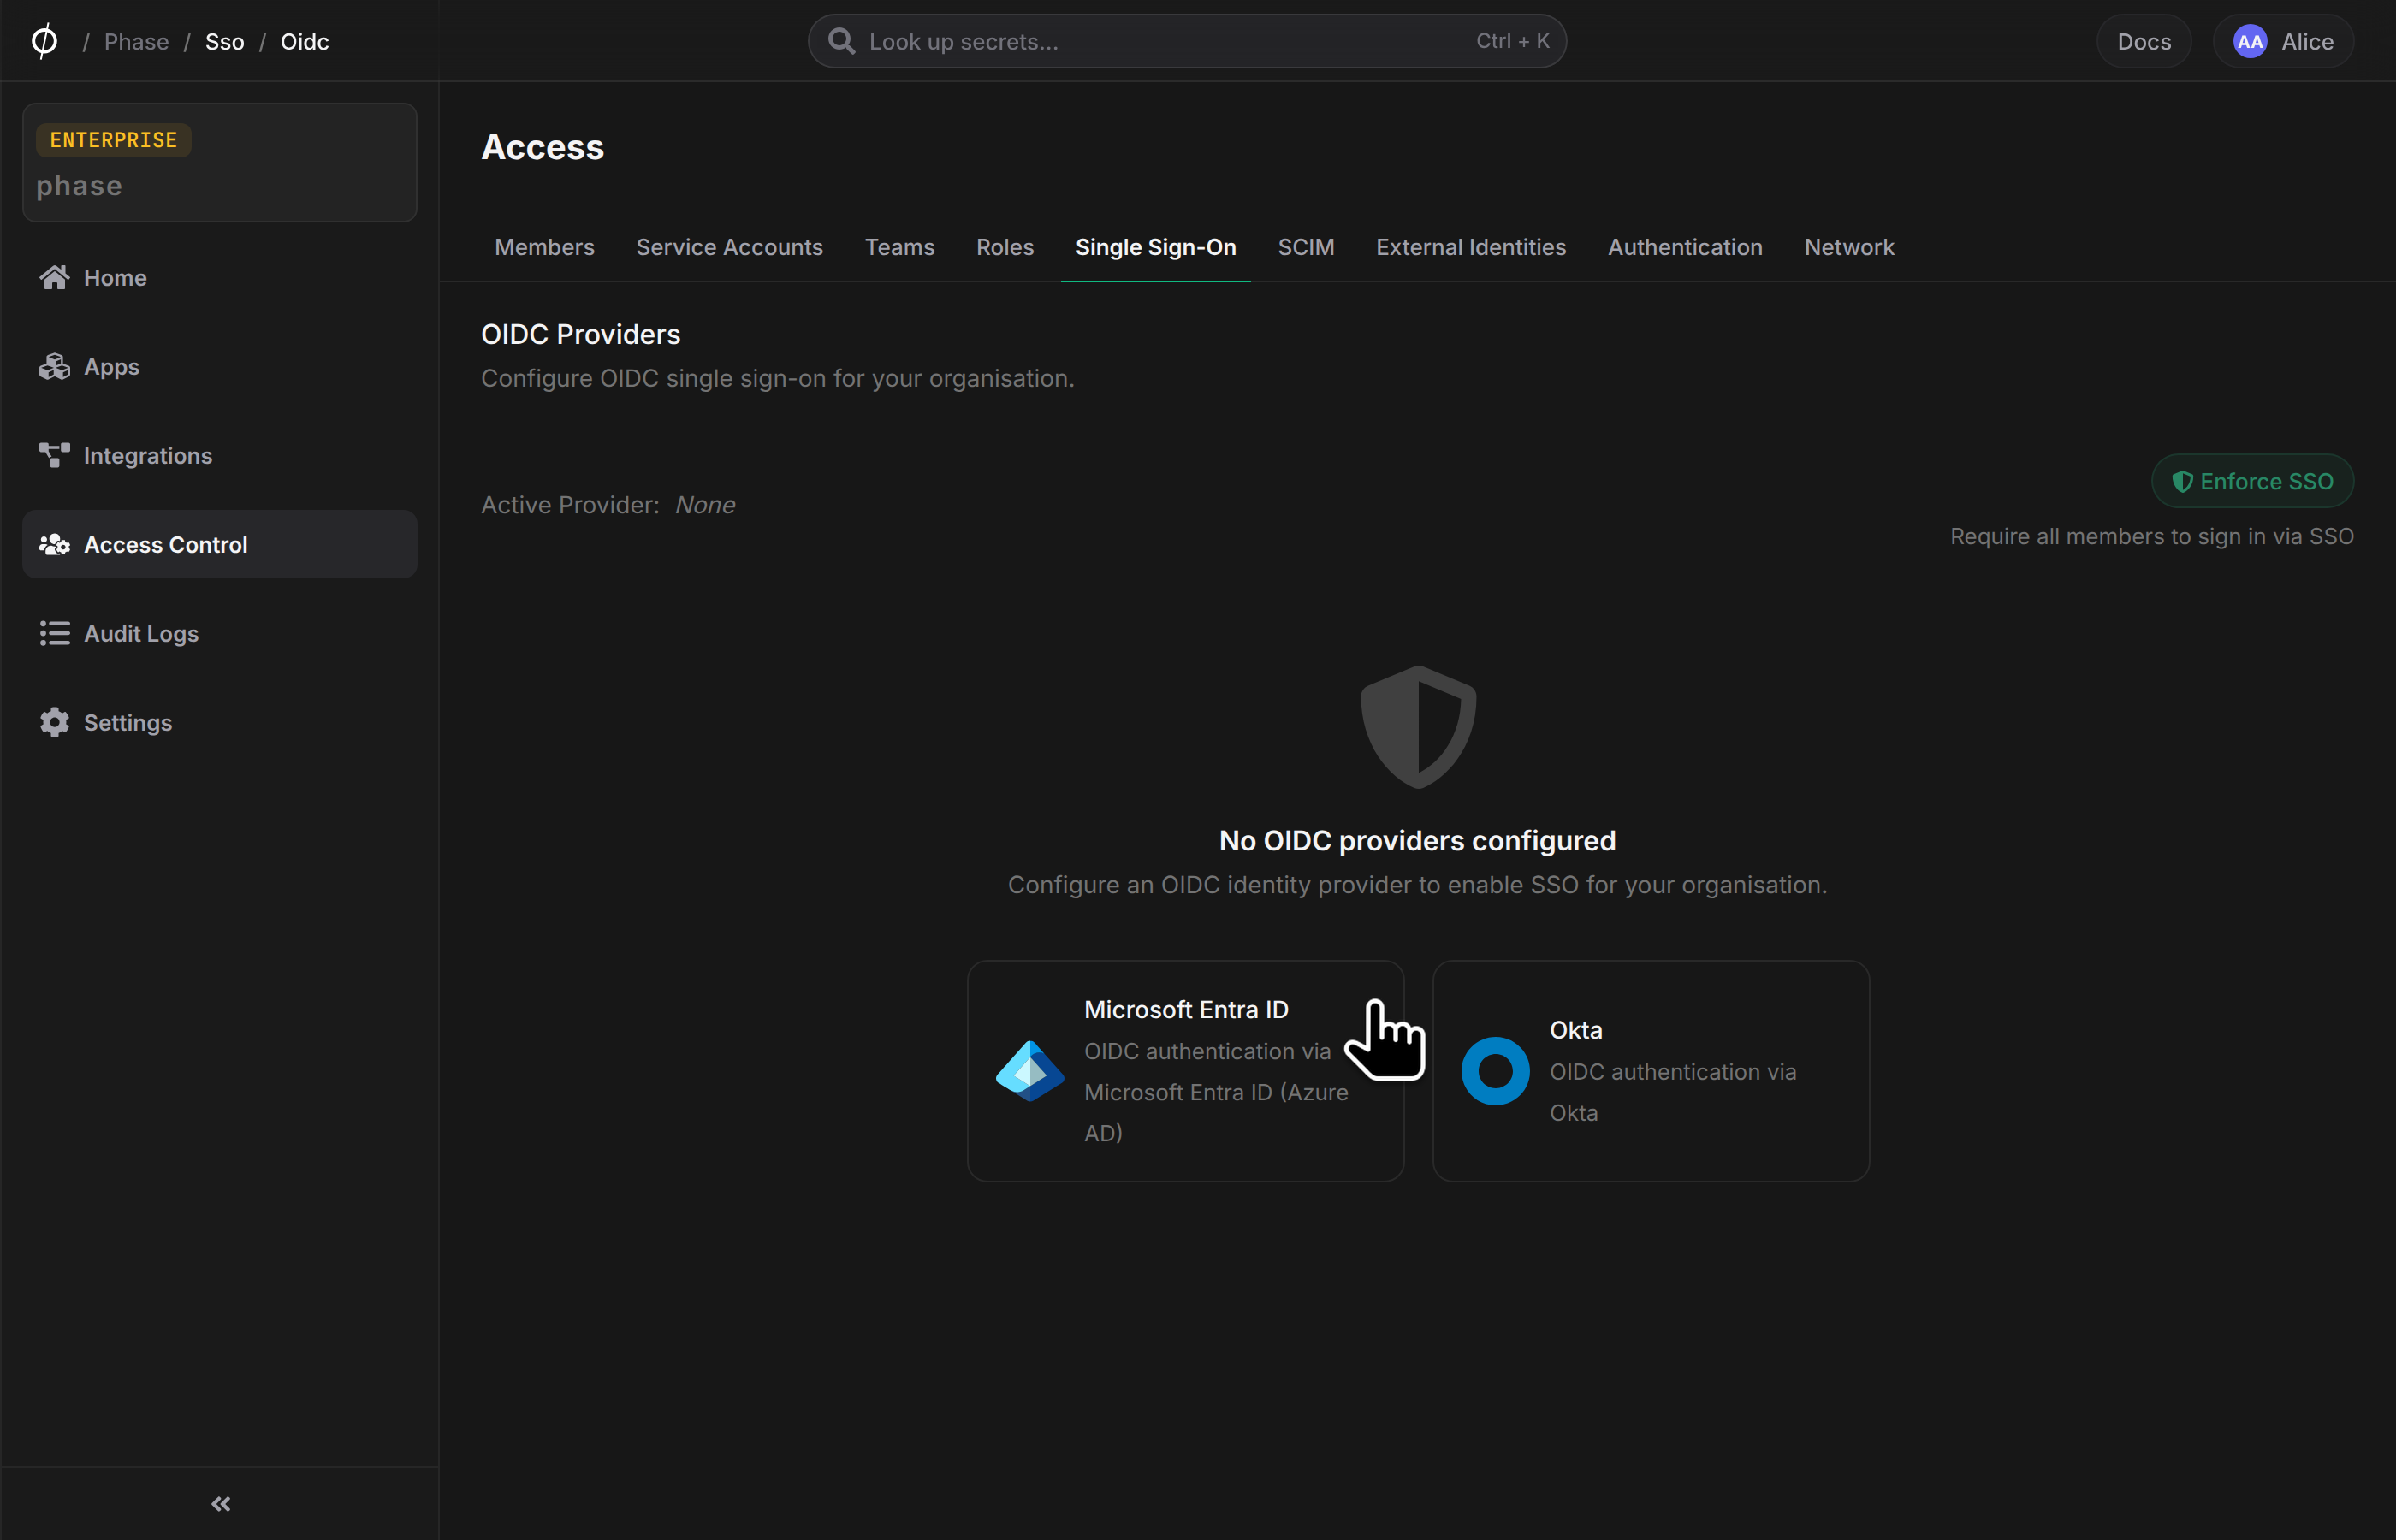The height and width of the screenshot is (1540, 2396).
Task: Open Alice's user menu
Action: tap(2283, 42)
